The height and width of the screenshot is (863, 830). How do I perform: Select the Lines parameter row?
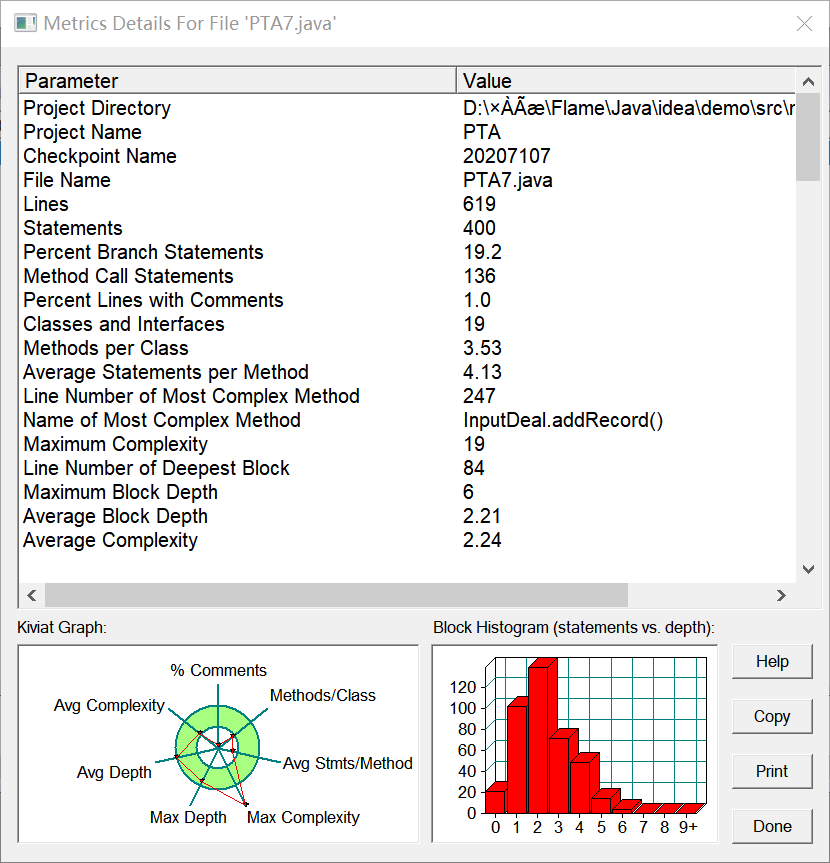pyautogui.click(x=407, y=204)
